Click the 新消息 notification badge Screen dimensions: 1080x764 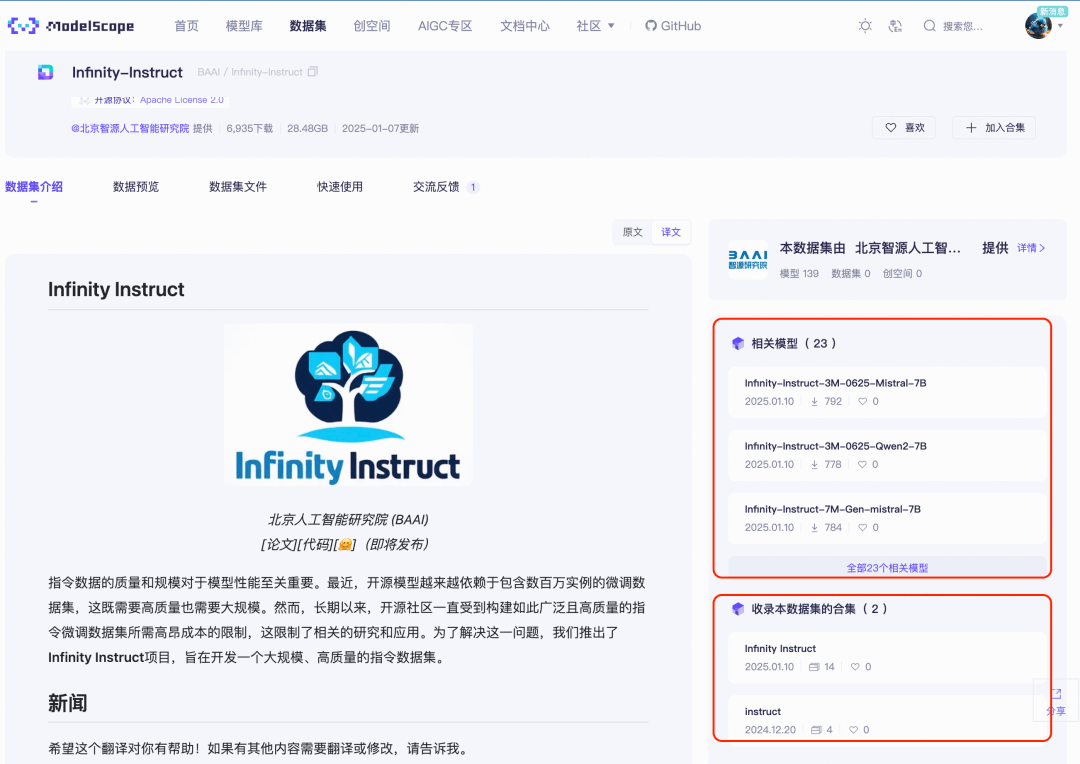point(1052,11)
